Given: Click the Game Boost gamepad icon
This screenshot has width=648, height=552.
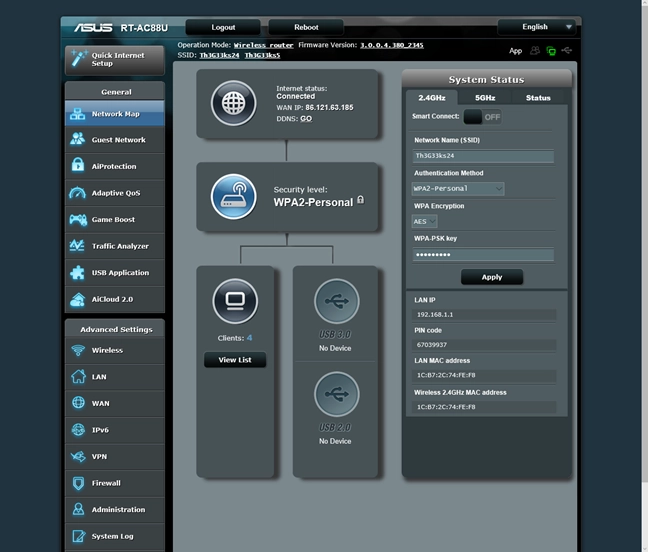Looking at the screenshot, I should [78, 219].
